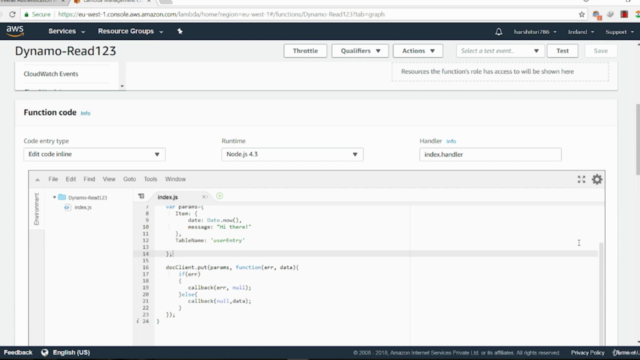Toggle fullscreen editor icon
640x360 pixels.
(581, 179)
